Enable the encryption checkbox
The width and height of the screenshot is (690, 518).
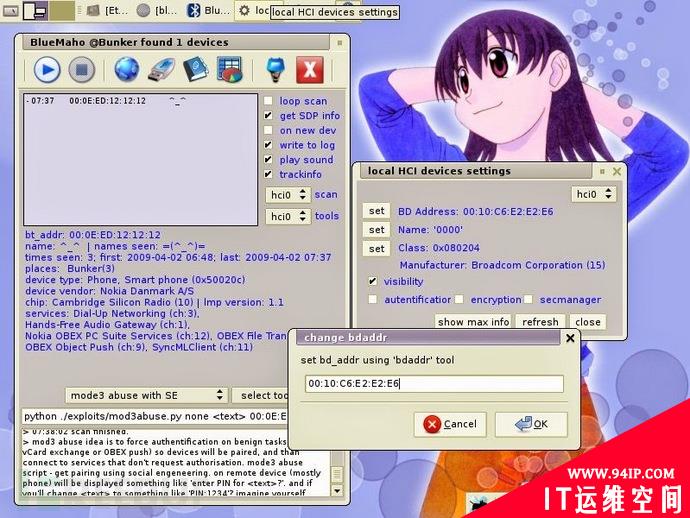point(459,300)
